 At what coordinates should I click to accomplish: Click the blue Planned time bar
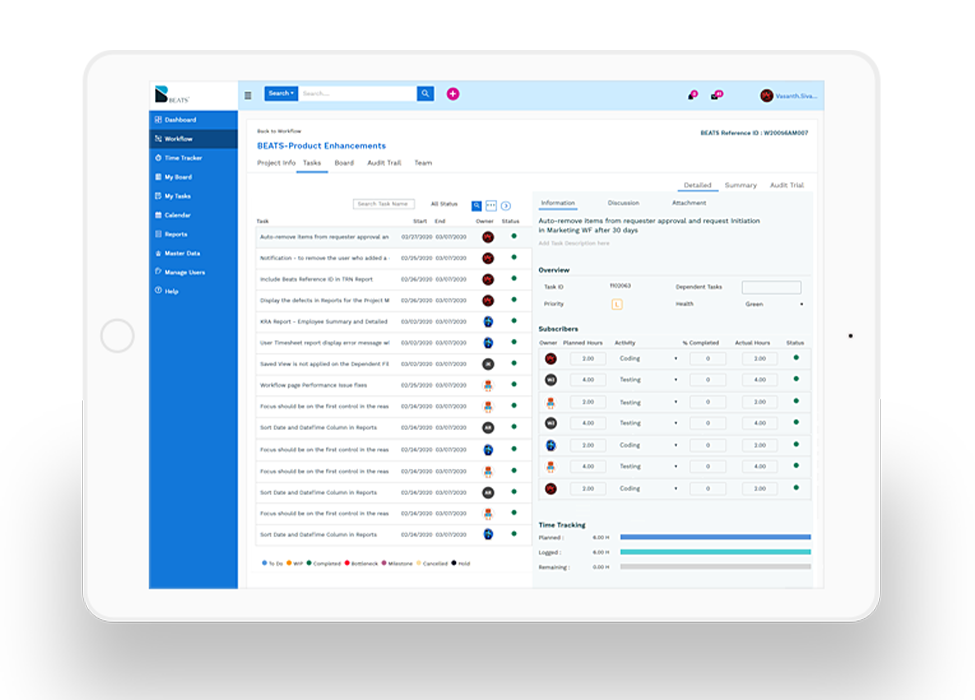click(x=716, y=537)
